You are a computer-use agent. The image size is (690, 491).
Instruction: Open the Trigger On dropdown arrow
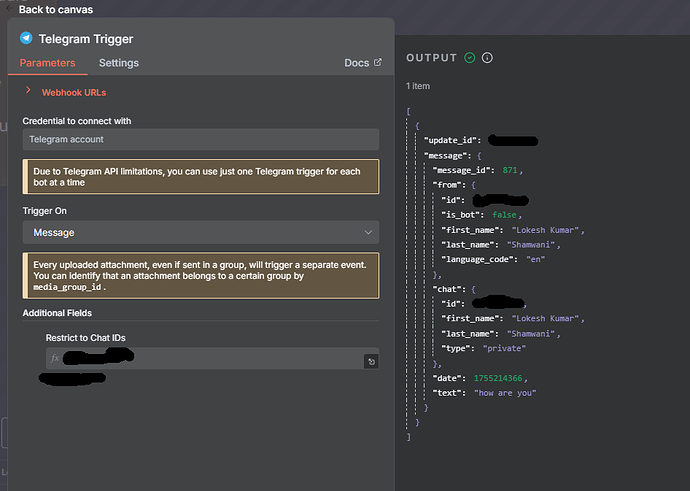[x=368, y=232]
